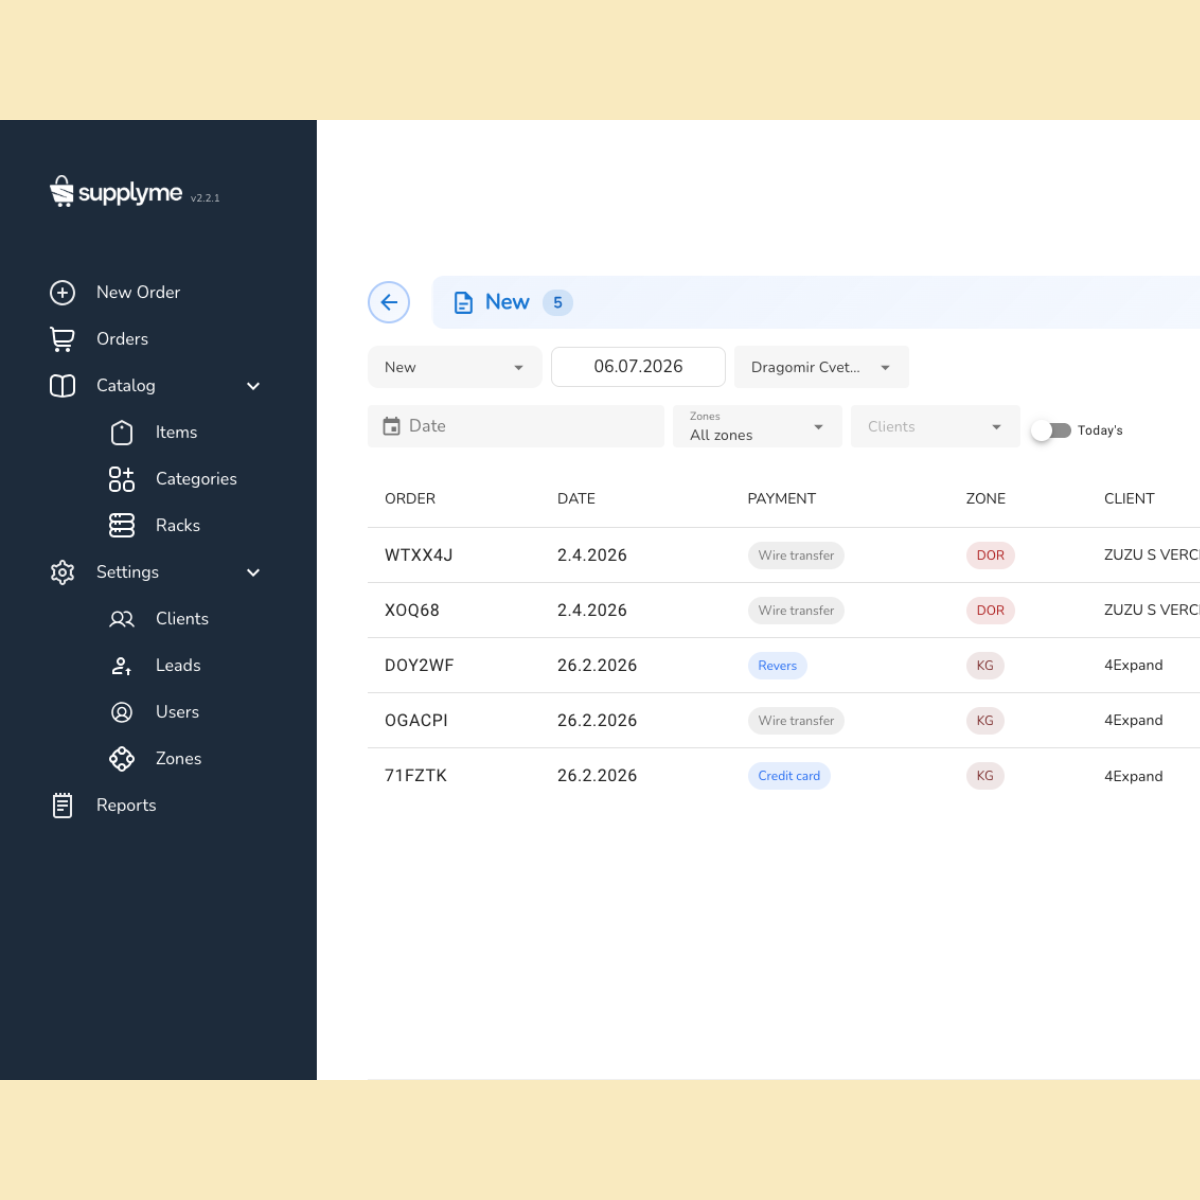Toggle the Today's switch
The width and height of the screenshot is (1200, 1200).
(x=1051, y=430)
